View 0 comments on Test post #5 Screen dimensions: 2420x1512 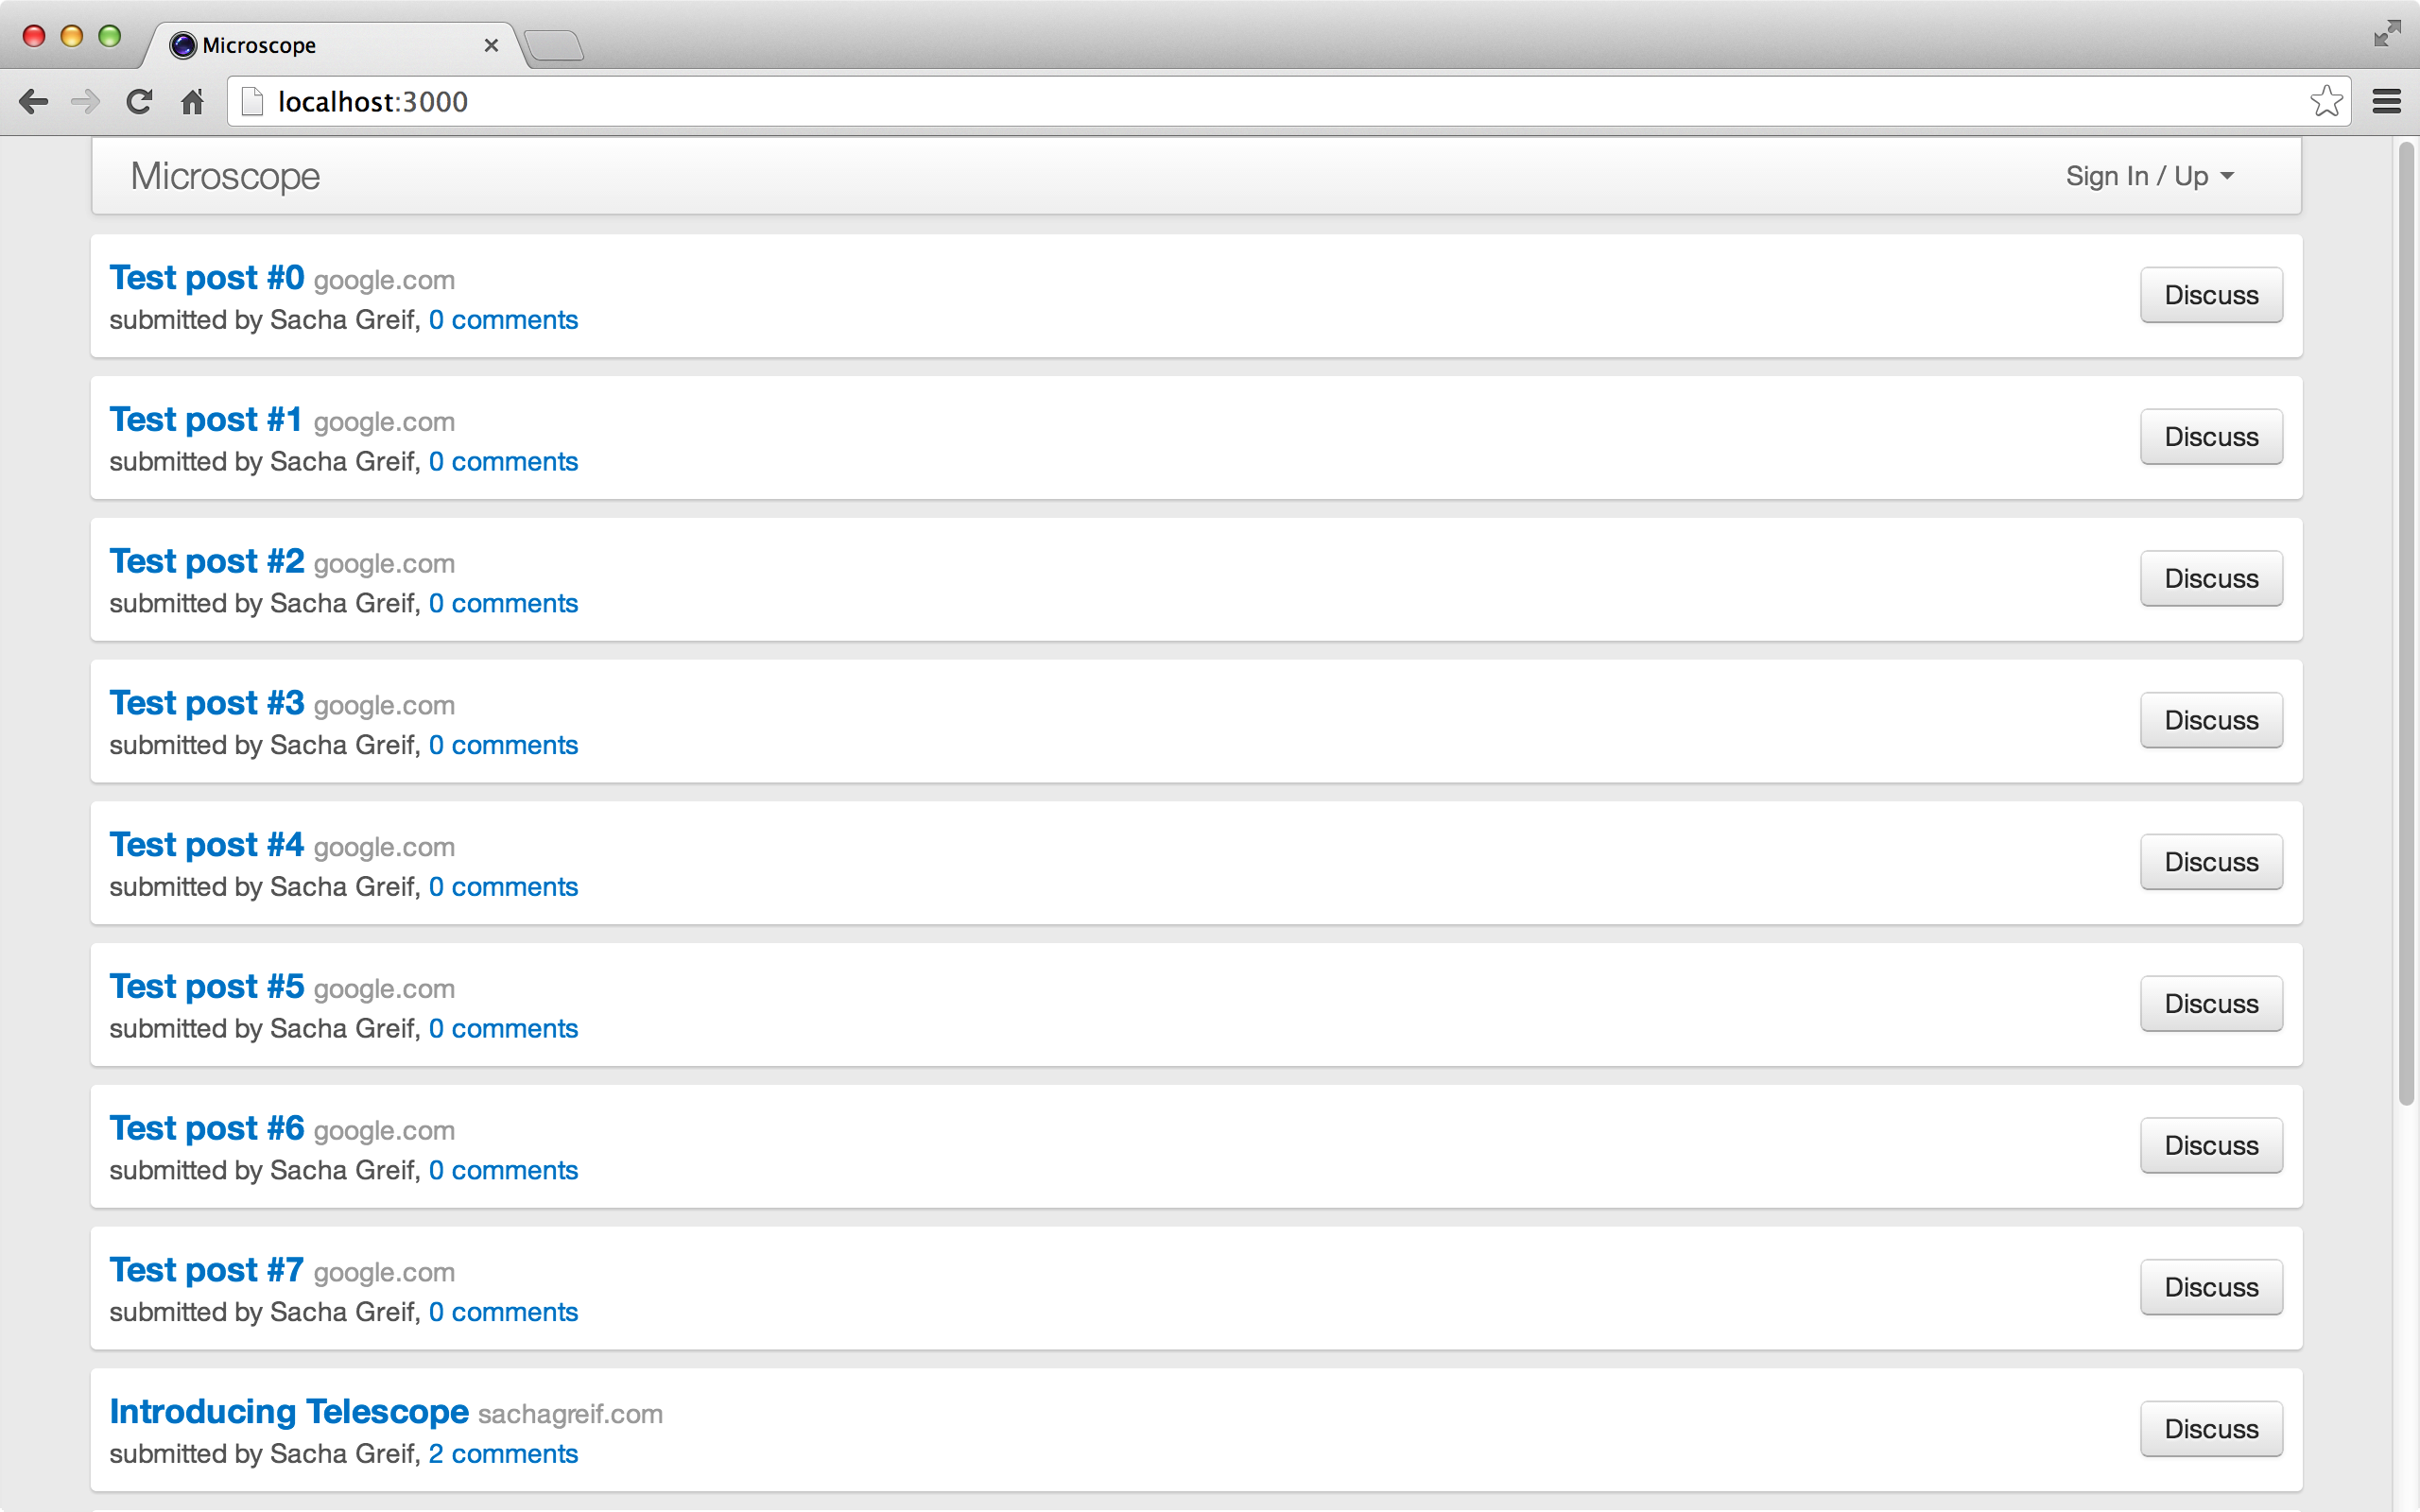[x=503, y=1029]
